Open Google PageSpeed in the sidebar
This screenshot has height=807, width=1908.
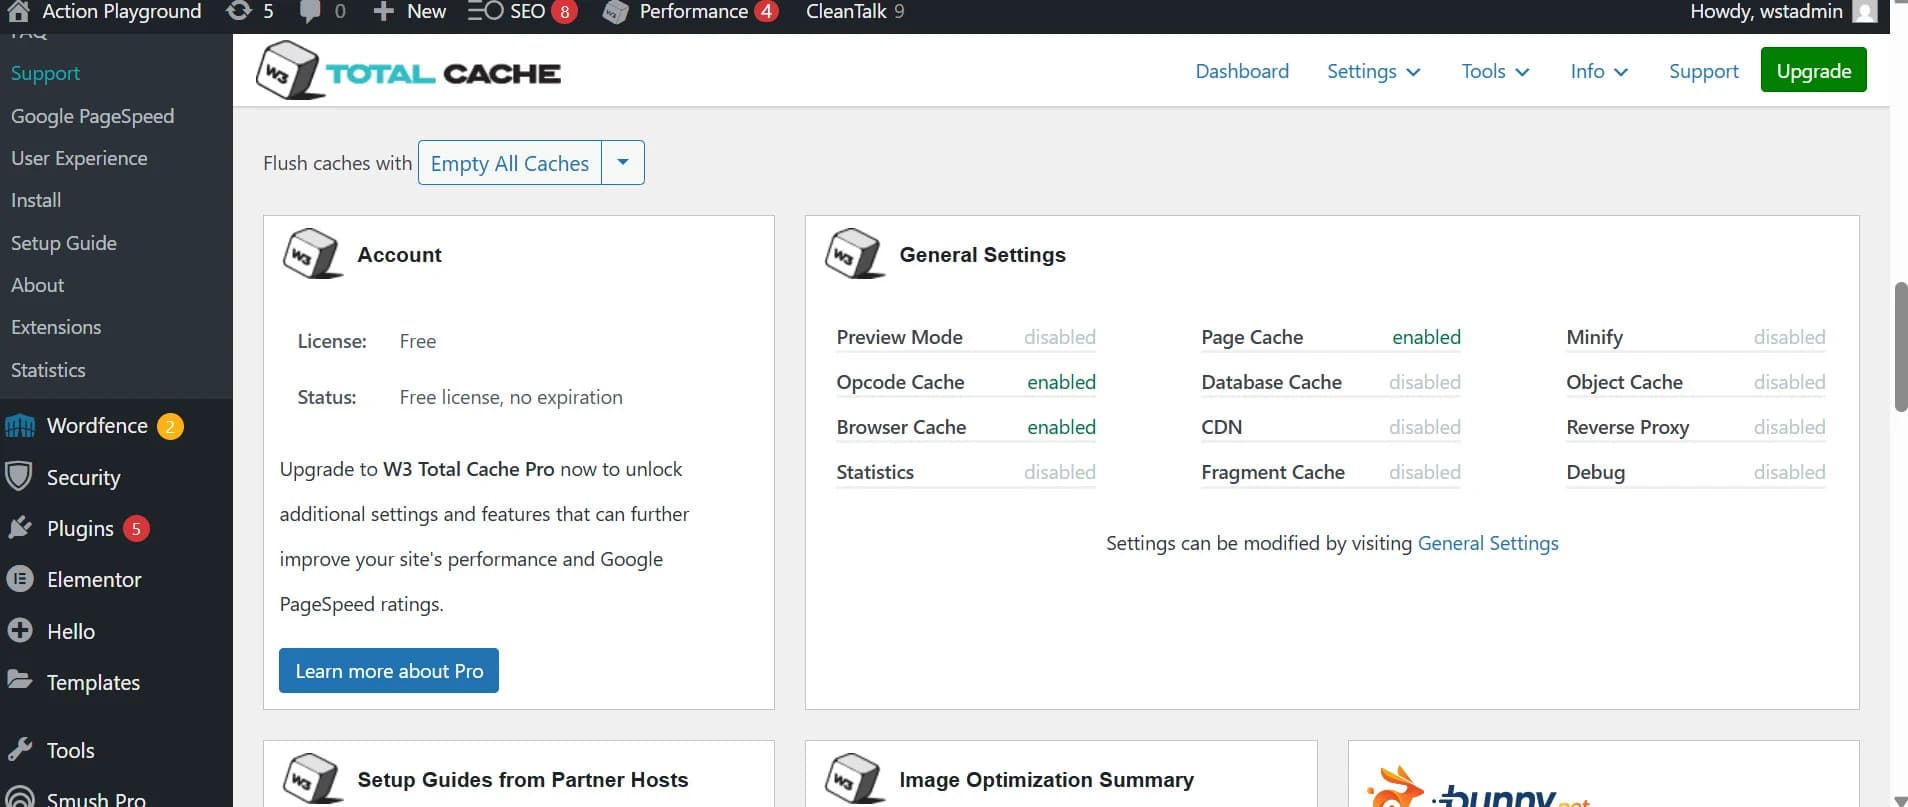click(92, 116)
